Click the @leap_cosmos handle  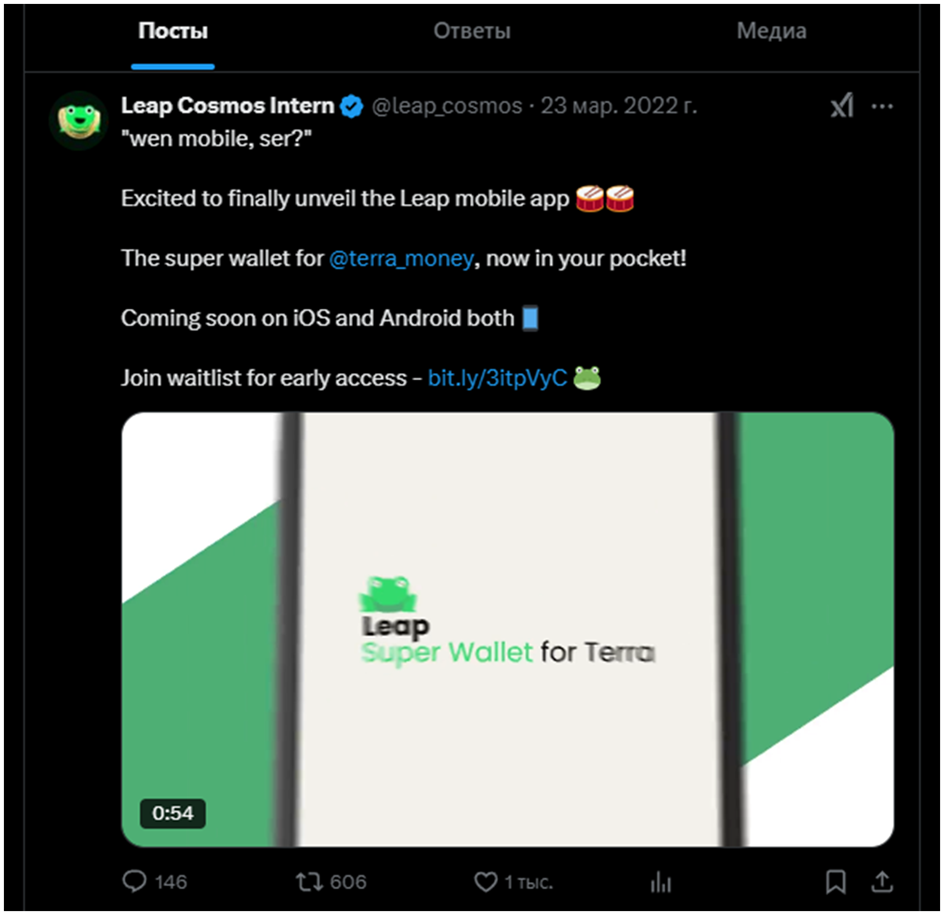point(447,106)
